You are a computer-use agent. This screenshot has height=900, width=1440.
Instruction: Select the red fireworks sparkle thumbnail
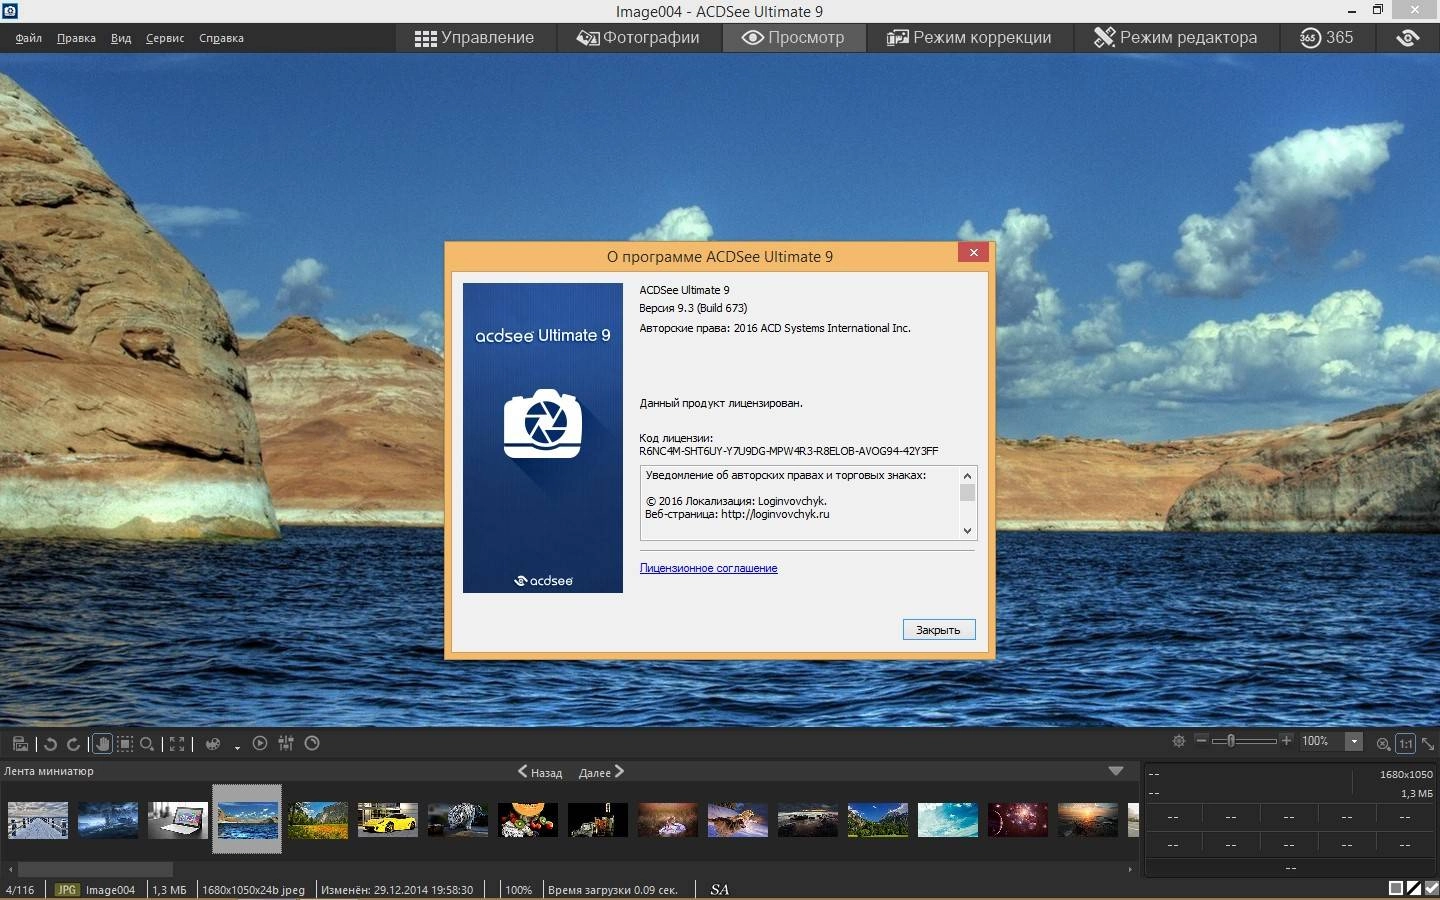1018,820
